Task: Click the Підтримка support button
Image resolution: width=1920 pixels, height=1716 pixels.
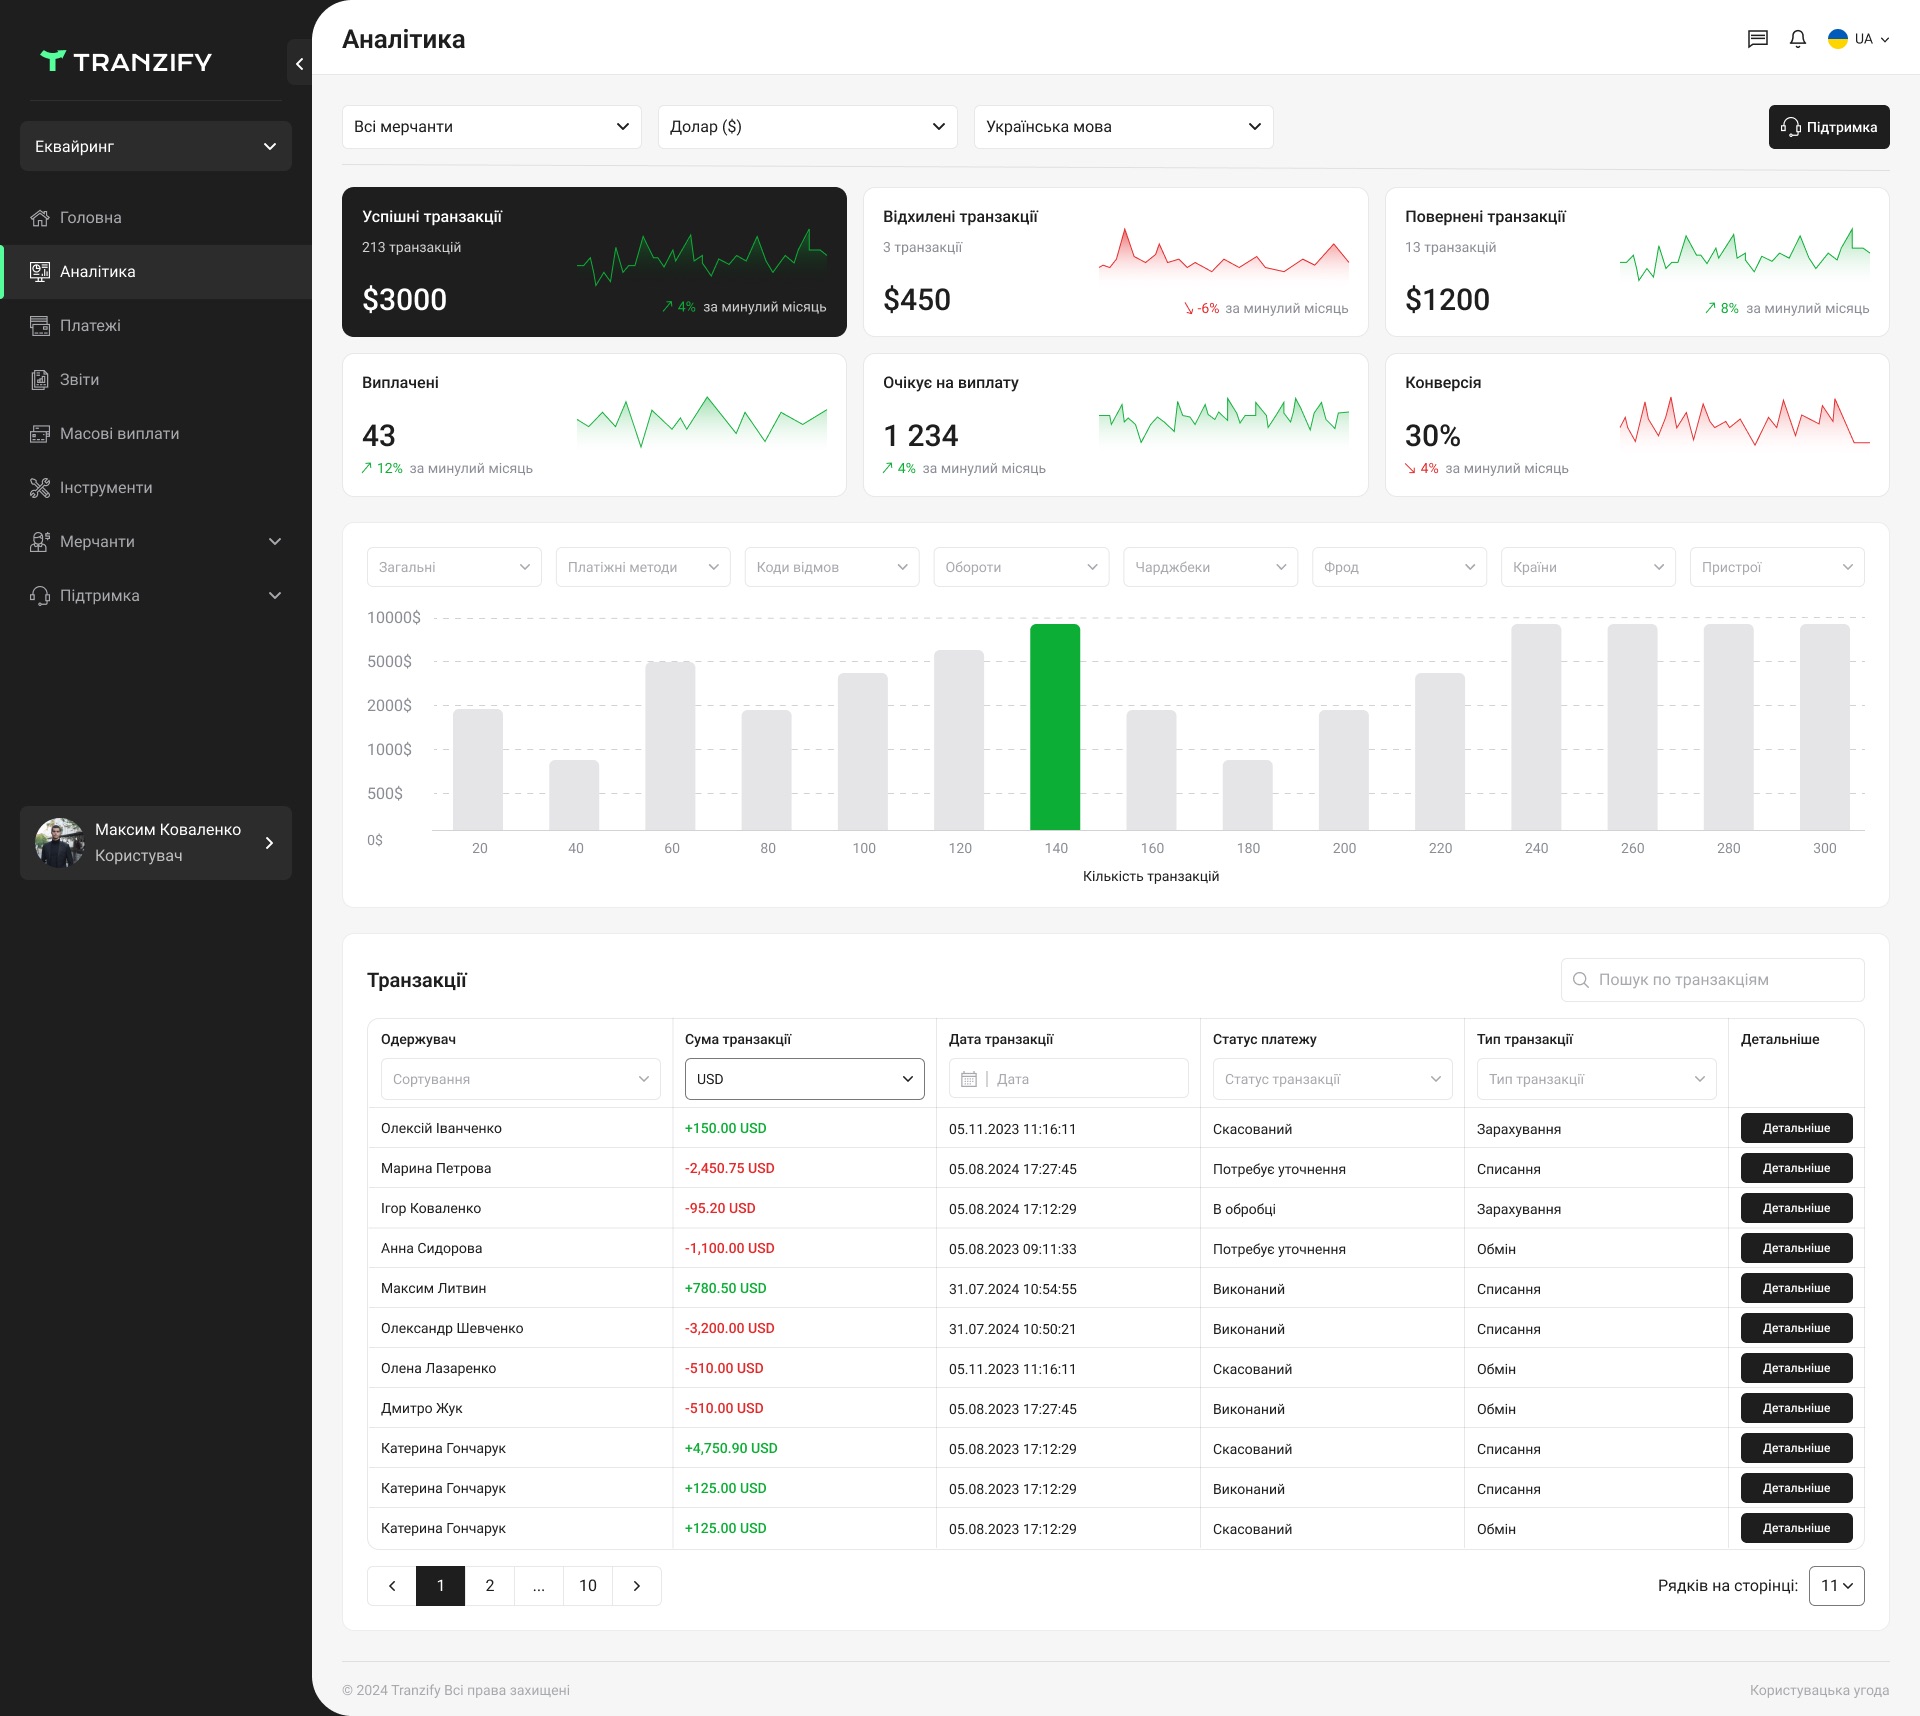Action: click(1829, 127)
